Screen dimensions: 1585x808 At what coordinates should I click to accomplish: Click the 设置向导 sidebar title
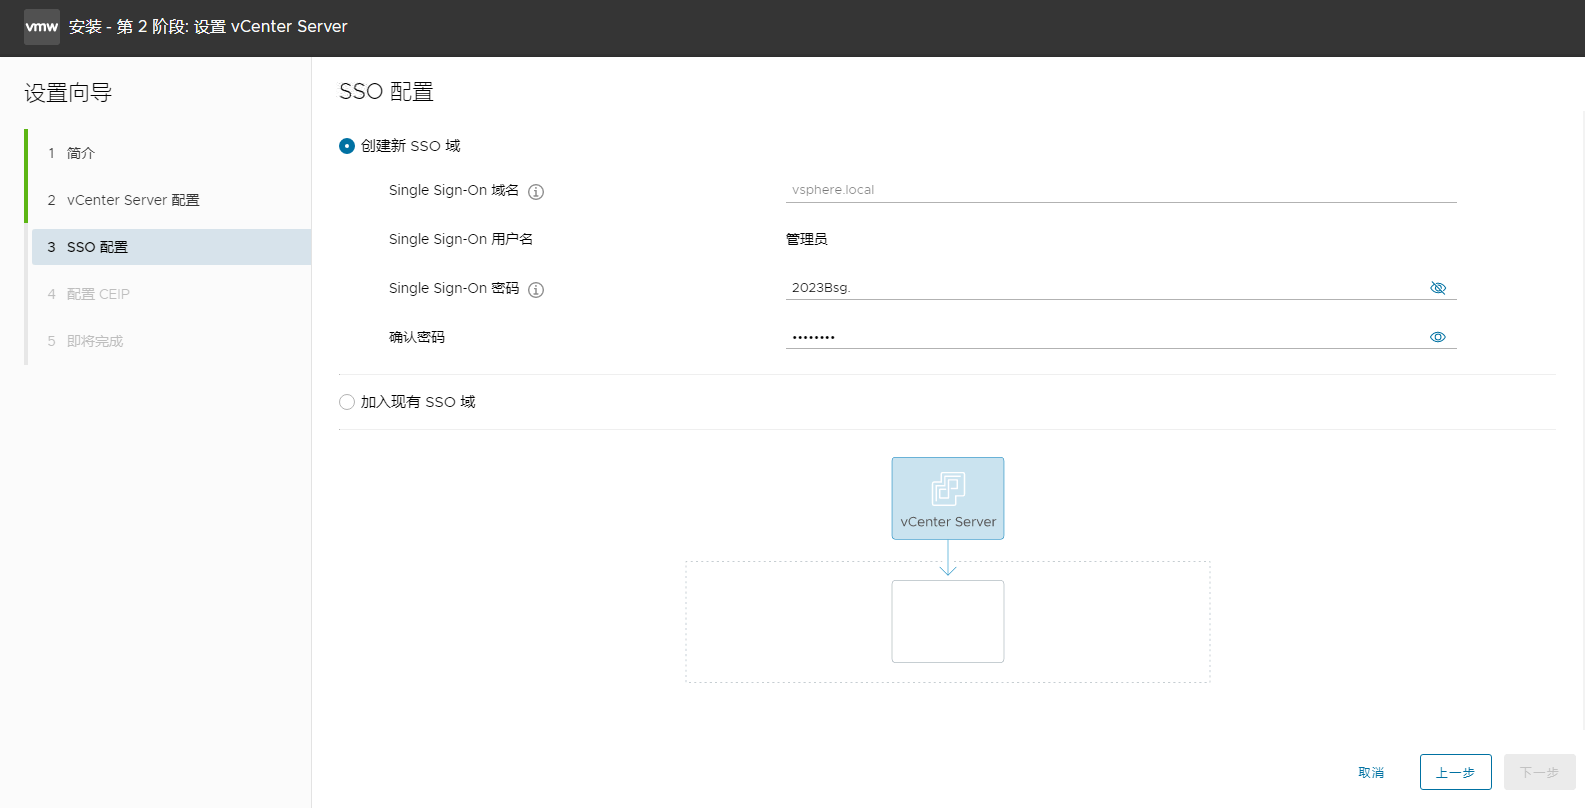coord(68,93)
